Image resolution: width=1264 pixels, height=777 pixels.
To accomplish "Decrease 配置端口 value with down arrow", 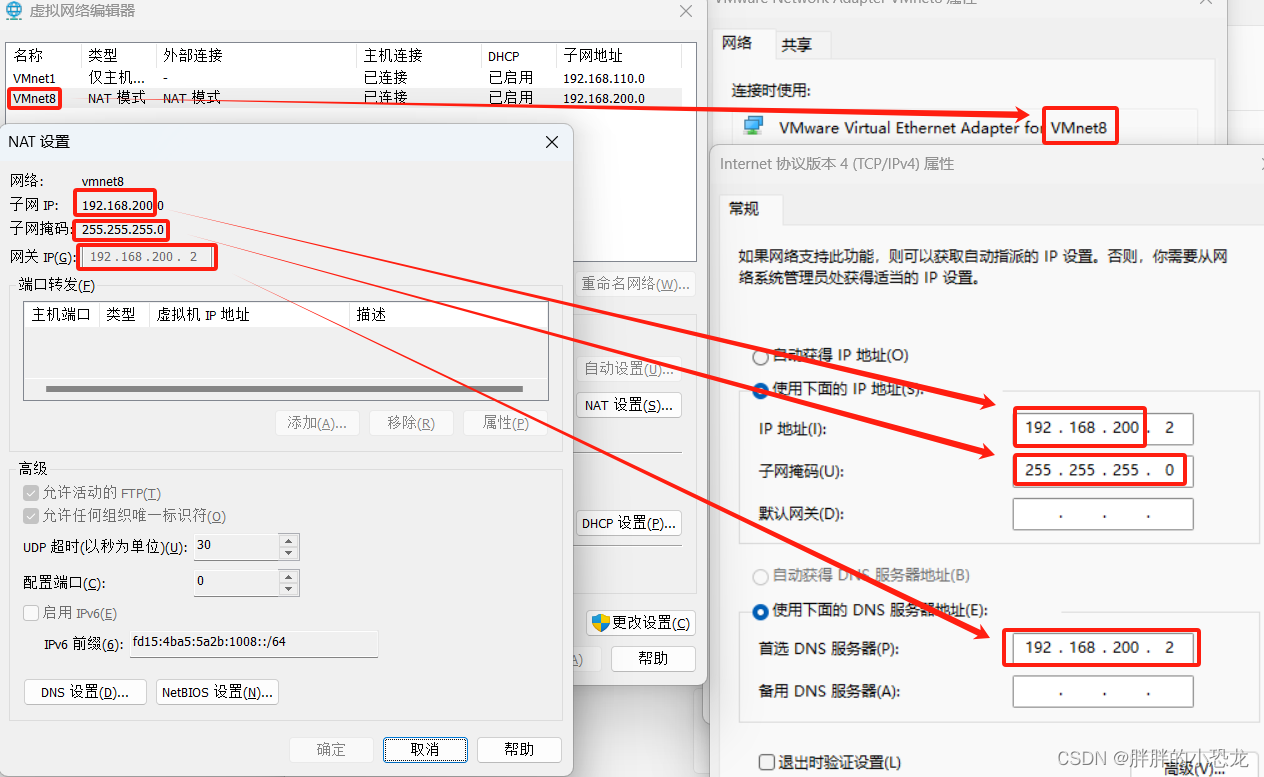I will (289, 589).
